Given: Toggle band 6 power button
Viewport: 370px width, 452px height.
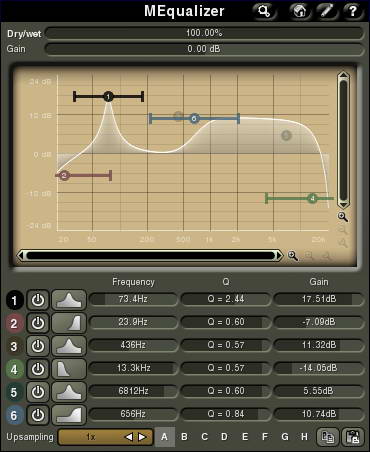Looking at the screenshot, I should point(38,415).
